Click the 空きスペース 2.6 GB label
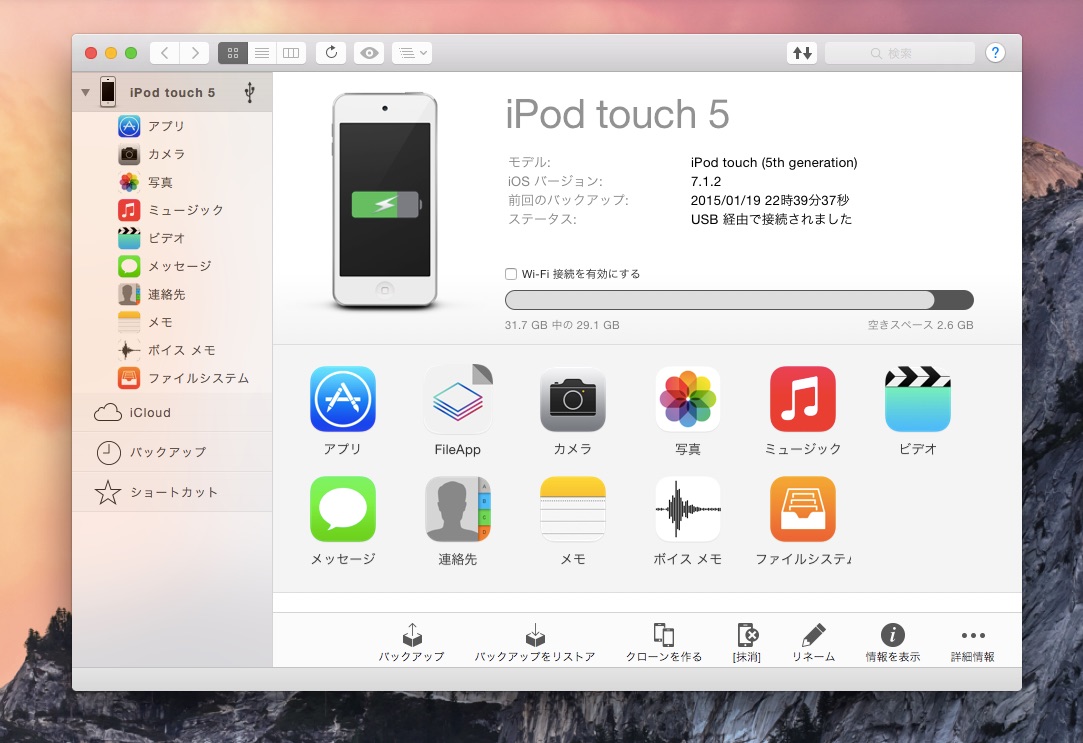This screenshot has width=1083, height=743. tap(920, 325)
